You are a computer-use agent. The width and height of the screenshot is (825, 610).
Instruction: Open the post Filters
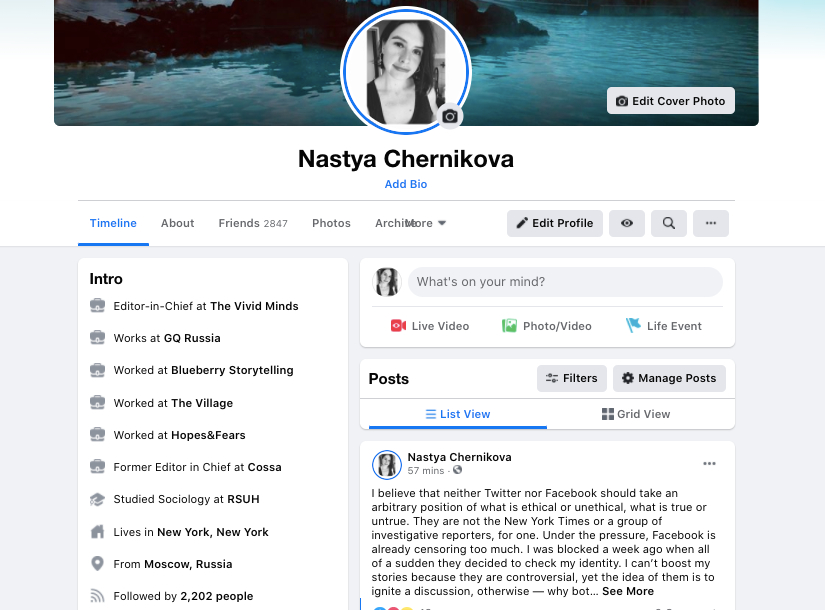(x=571, y=378)
